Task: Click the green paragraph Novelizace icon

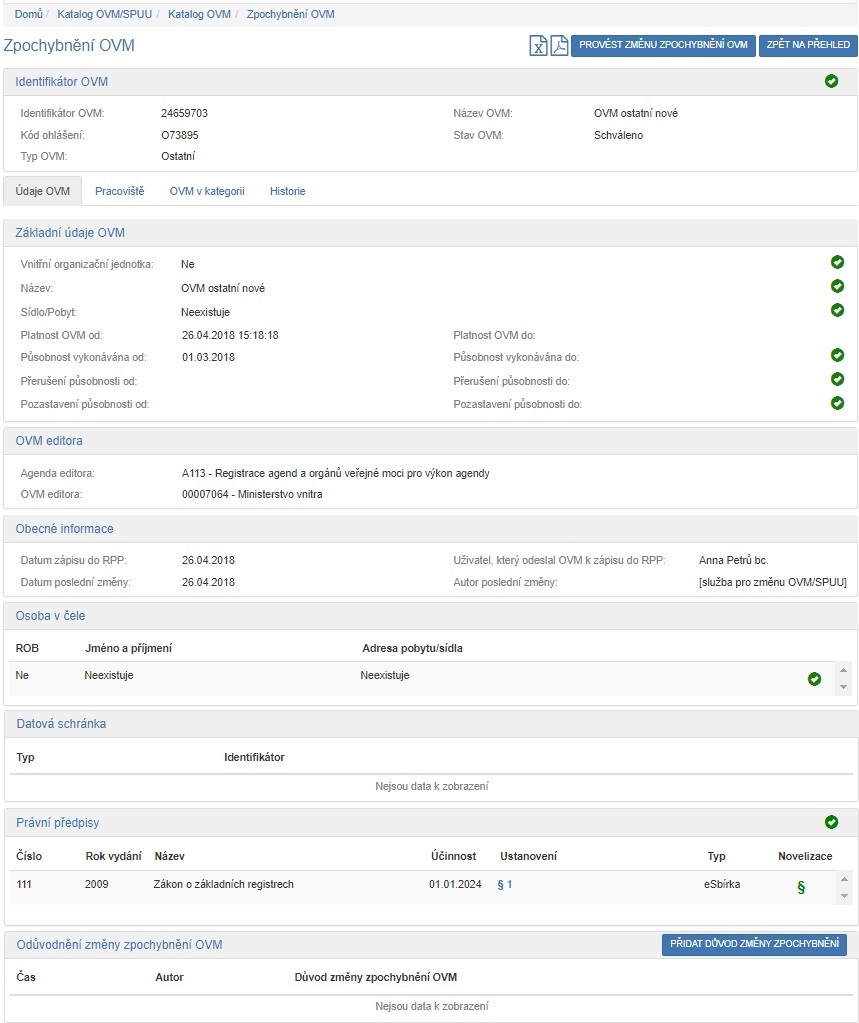Action: (800, 886)
